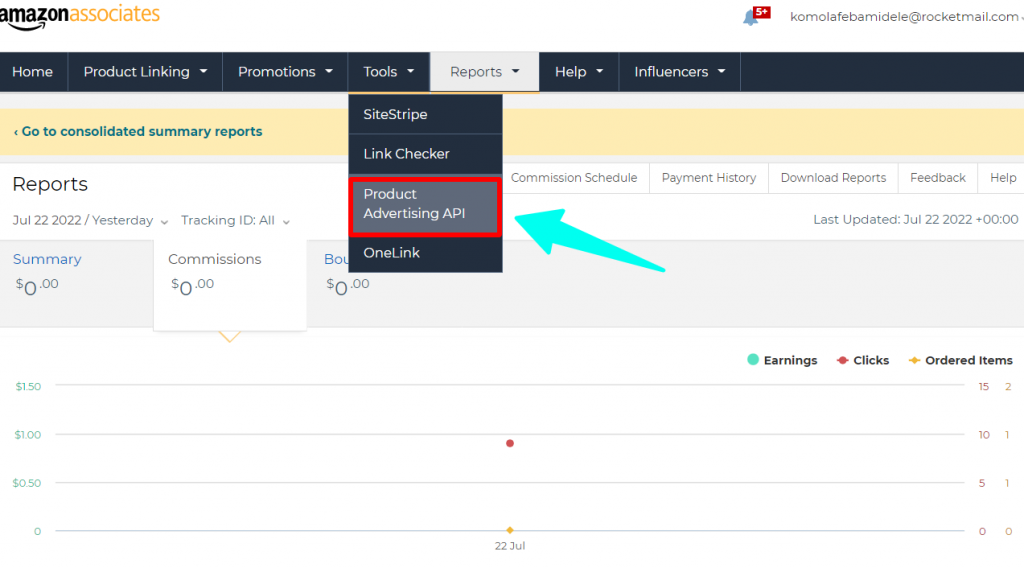This screenshot has width=1024, height=568.
Task: Select the Commissions report tab
Action: (230, 285)
